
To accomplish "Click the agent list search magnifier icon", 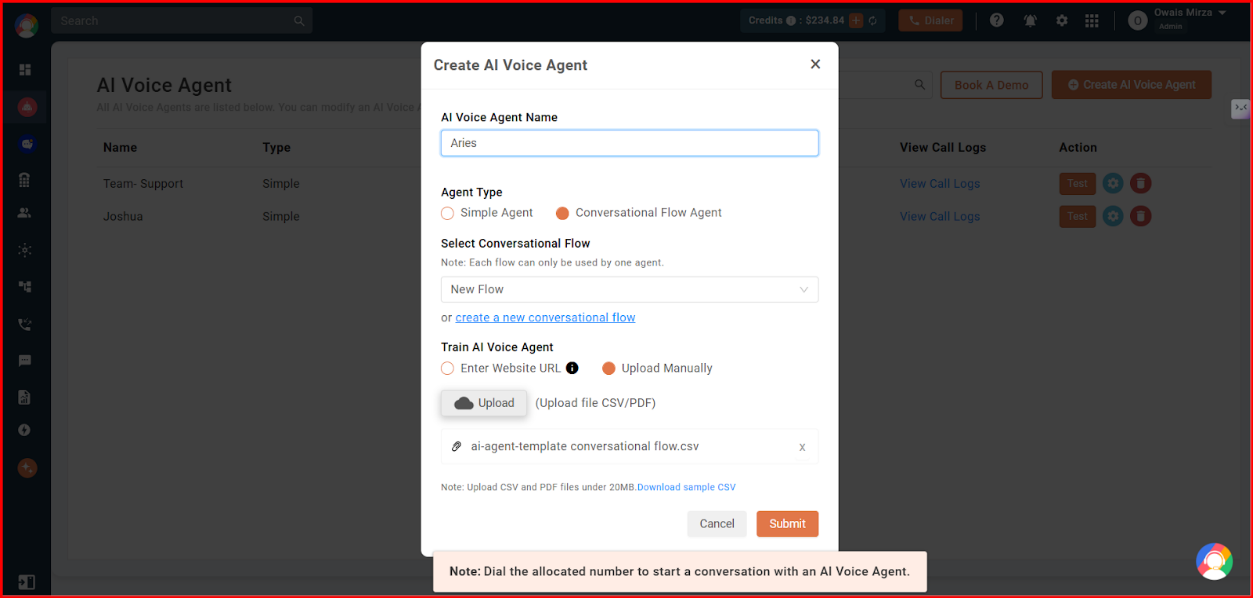I will coord(921,85).
